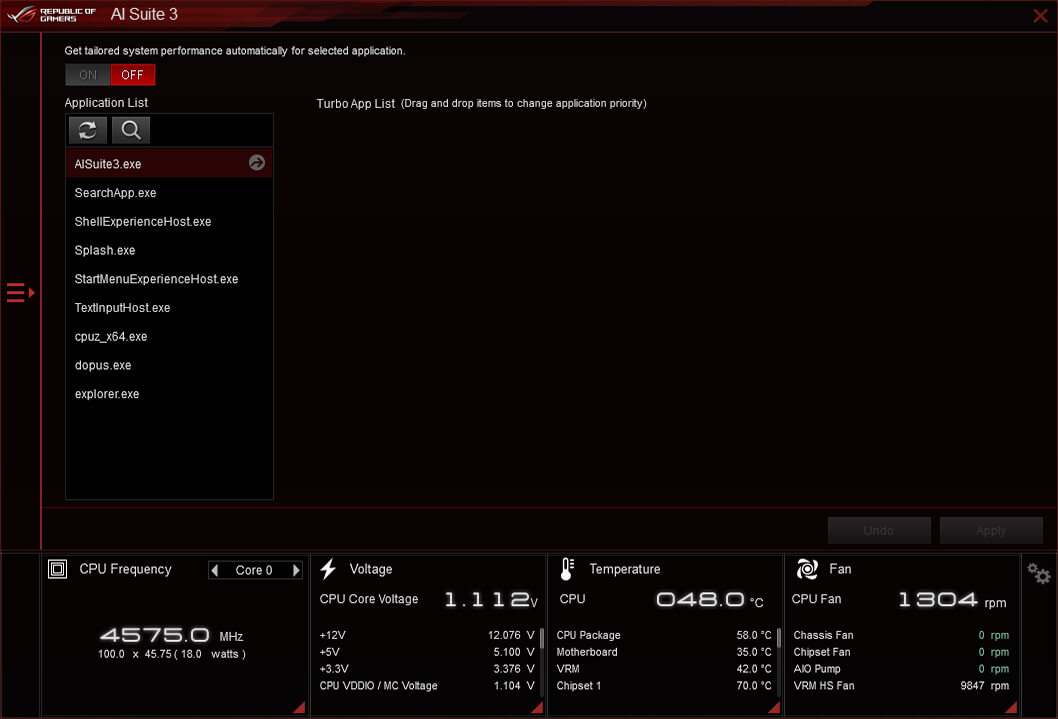Click the CPU Fan 1304 rpm reading
Viewport: 1058px width, 719px height.
953,600
